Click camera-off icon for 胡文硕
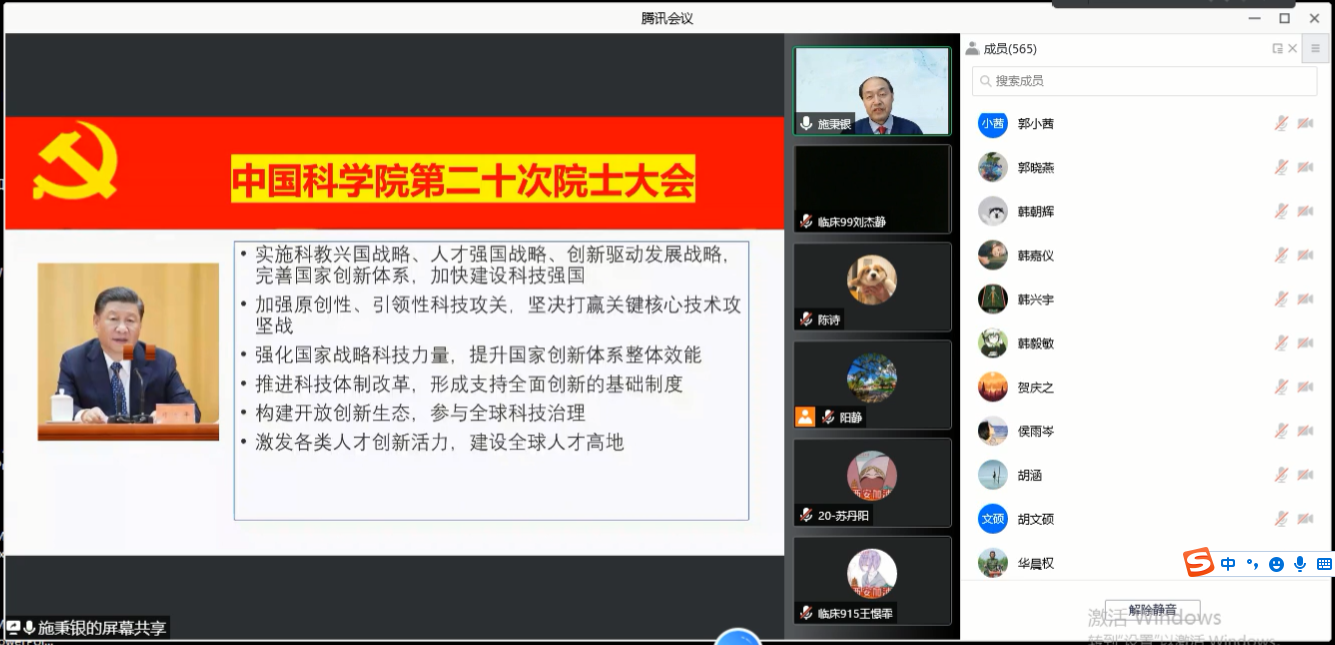The width and height of the screenshot is (1335, 645). 1305,519
